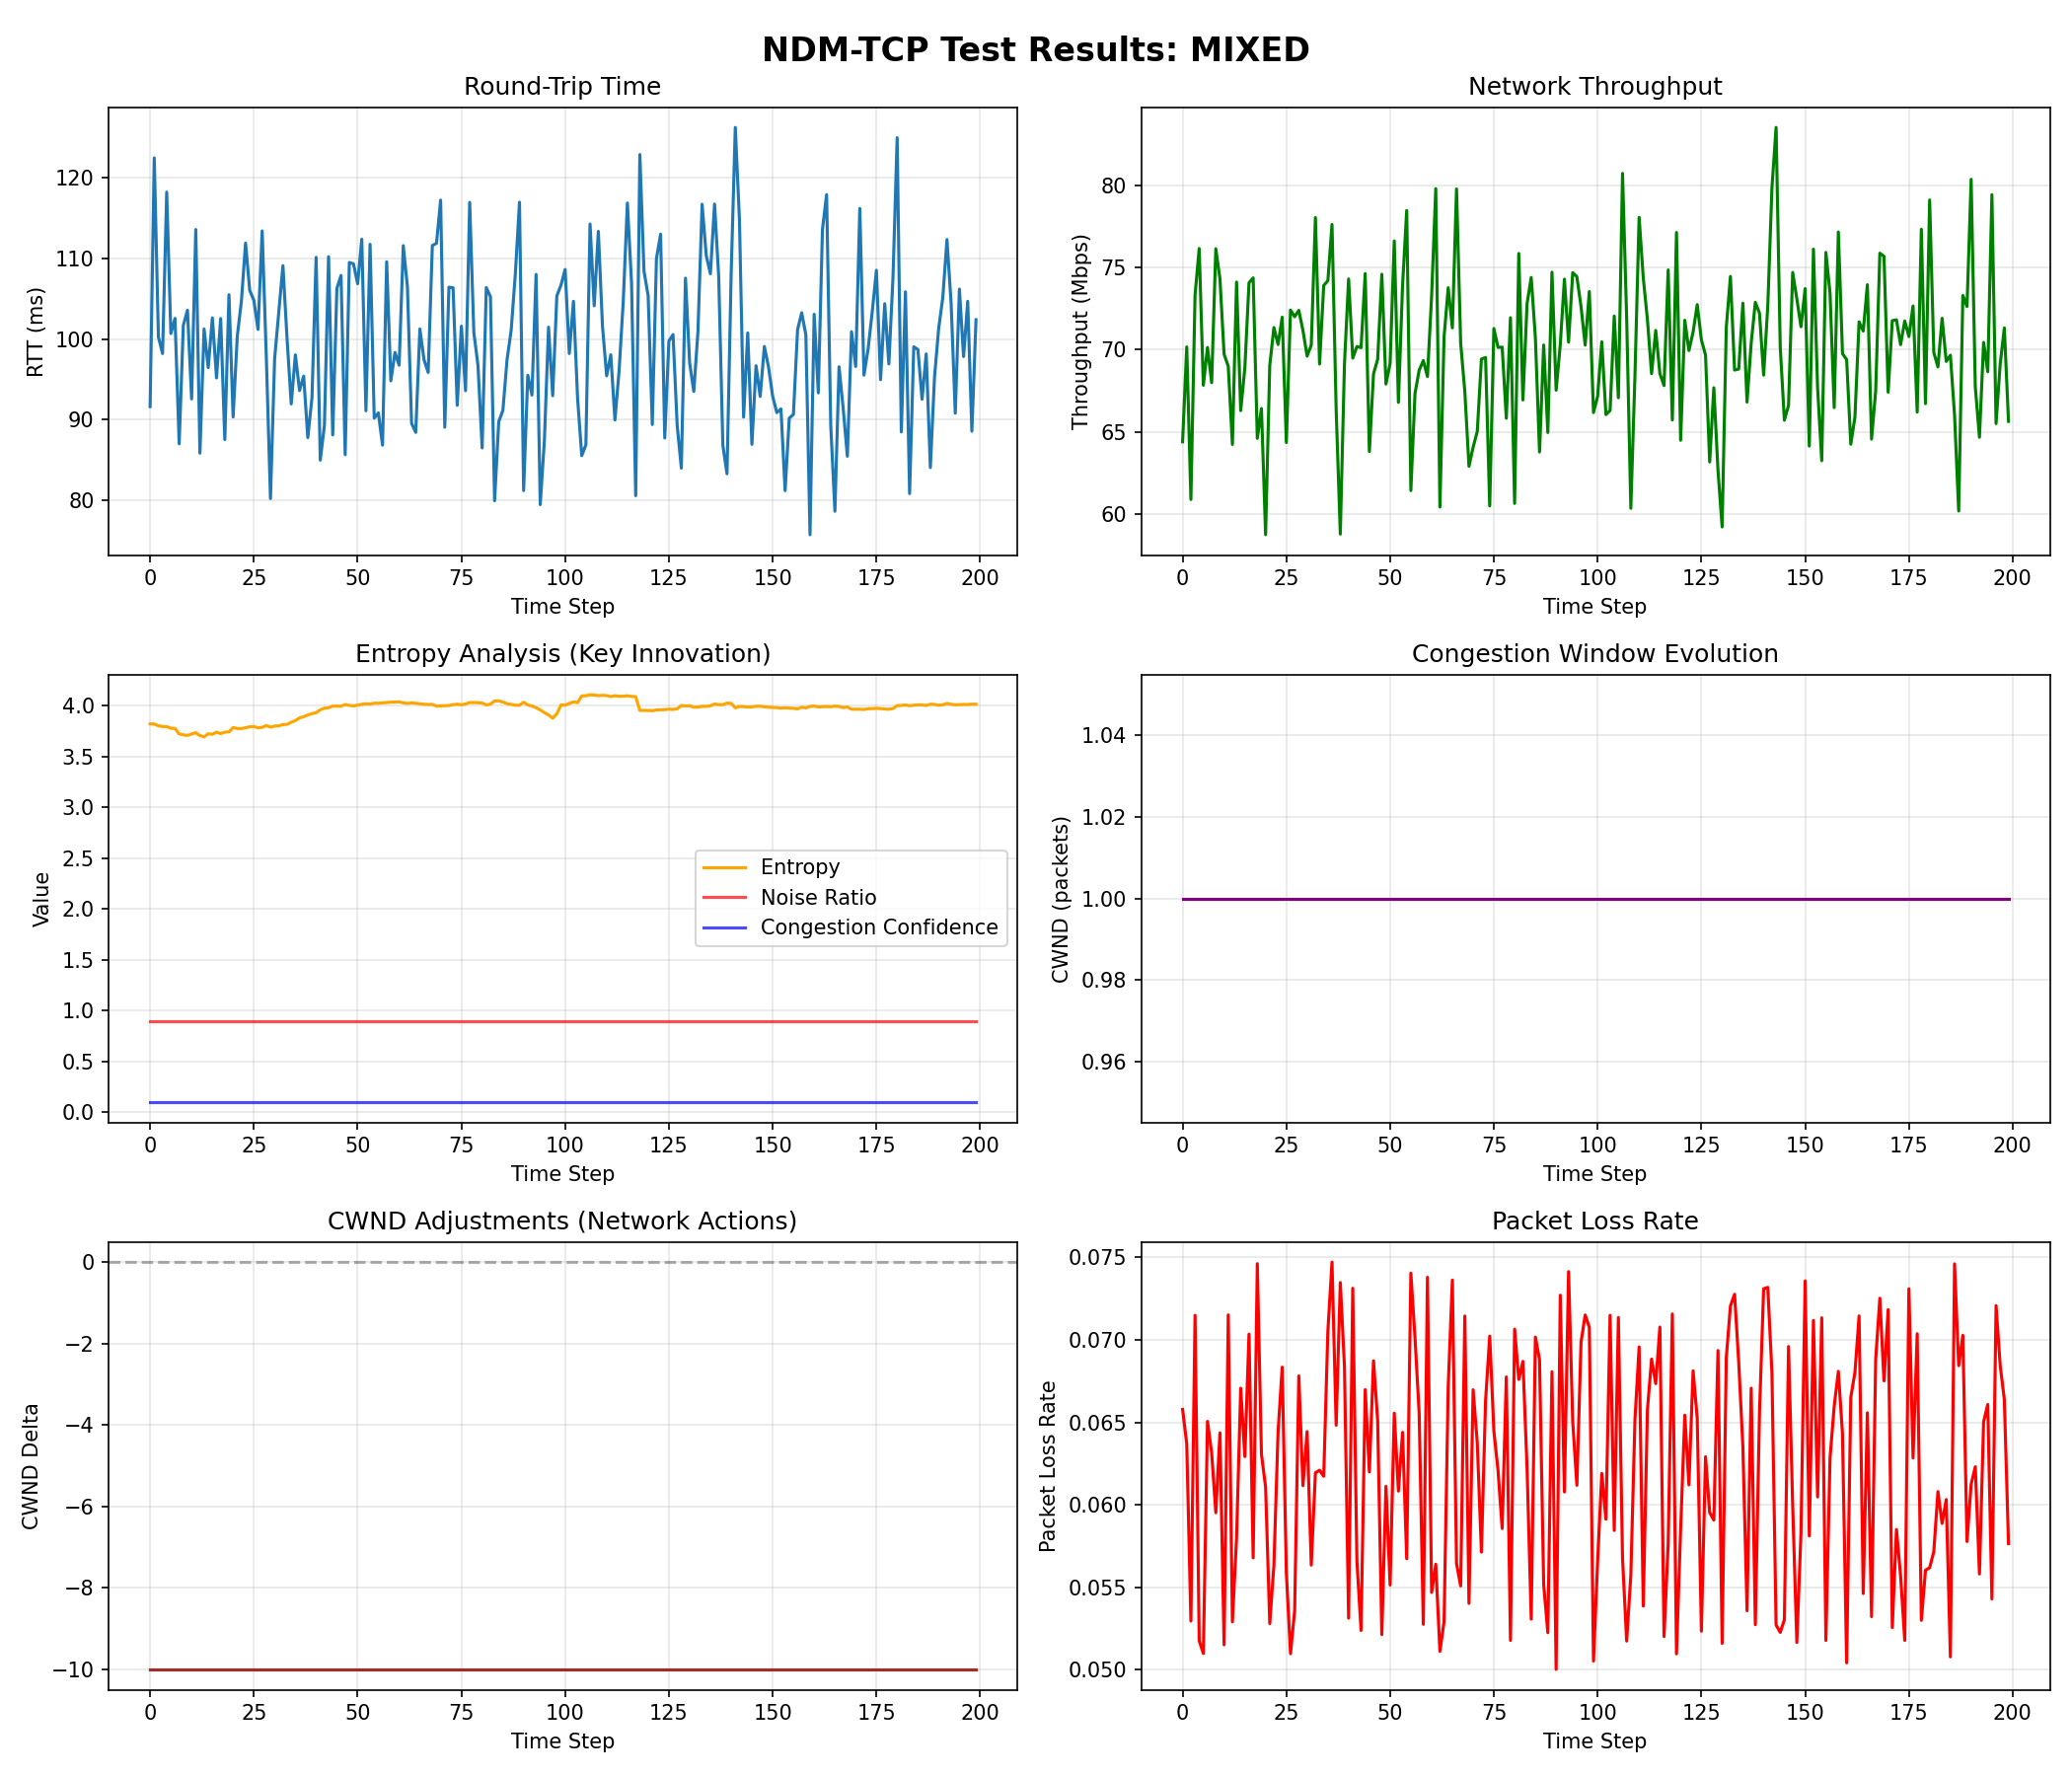The width and height of the screenshot is (2072, 1776).
Task: Click the Entropy Analysis chart title
Action: coord(562,654)
